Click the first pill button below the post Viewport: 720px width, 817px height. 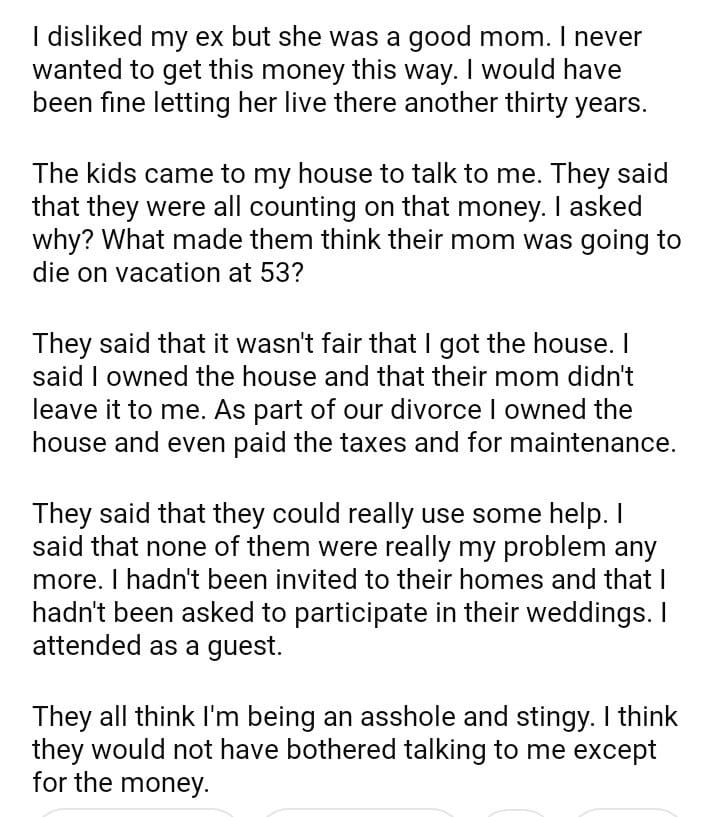tap(139, 812)
